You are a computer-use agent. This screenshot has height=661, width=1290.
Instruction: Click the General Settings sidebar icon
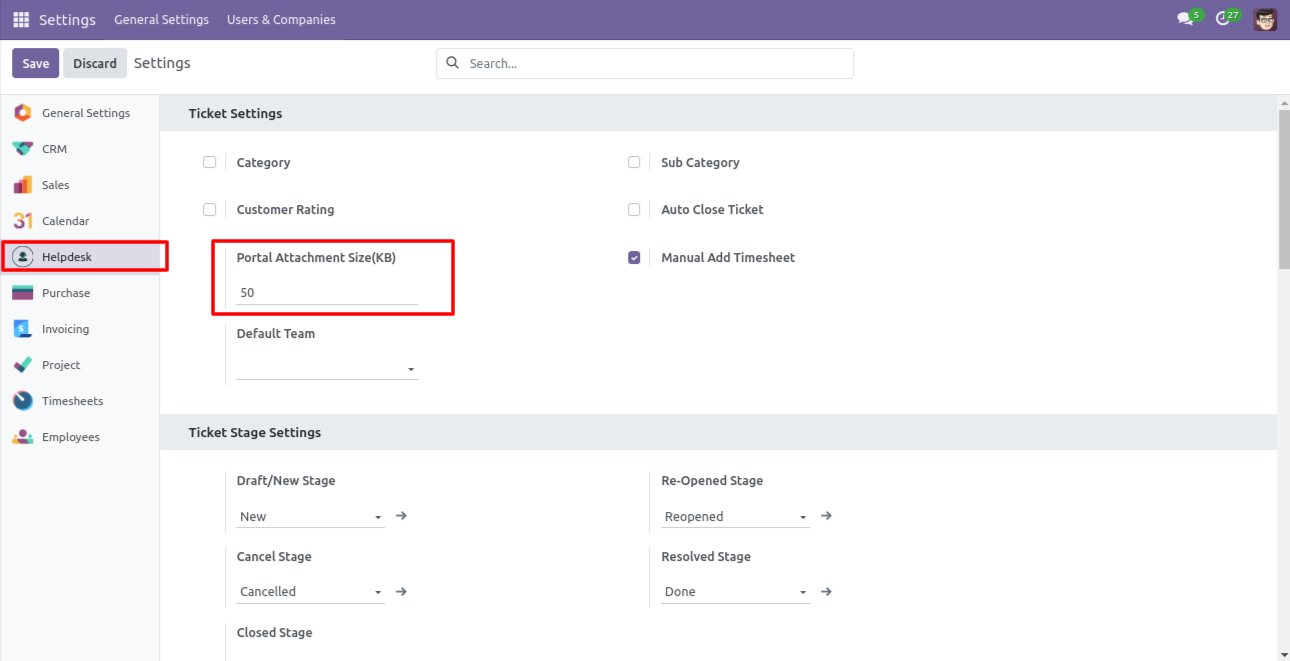(23, 113)
